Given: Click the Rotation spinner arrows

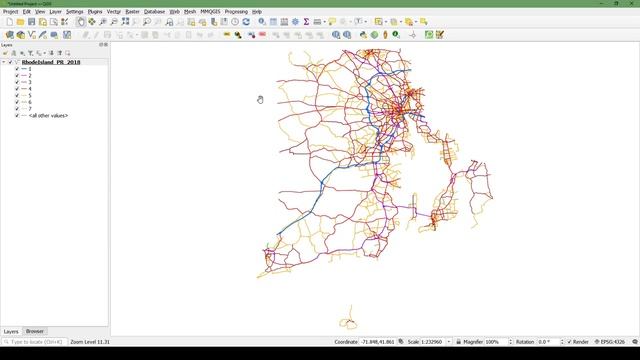Looking at the screenshot, I should [x=562, y=342].
